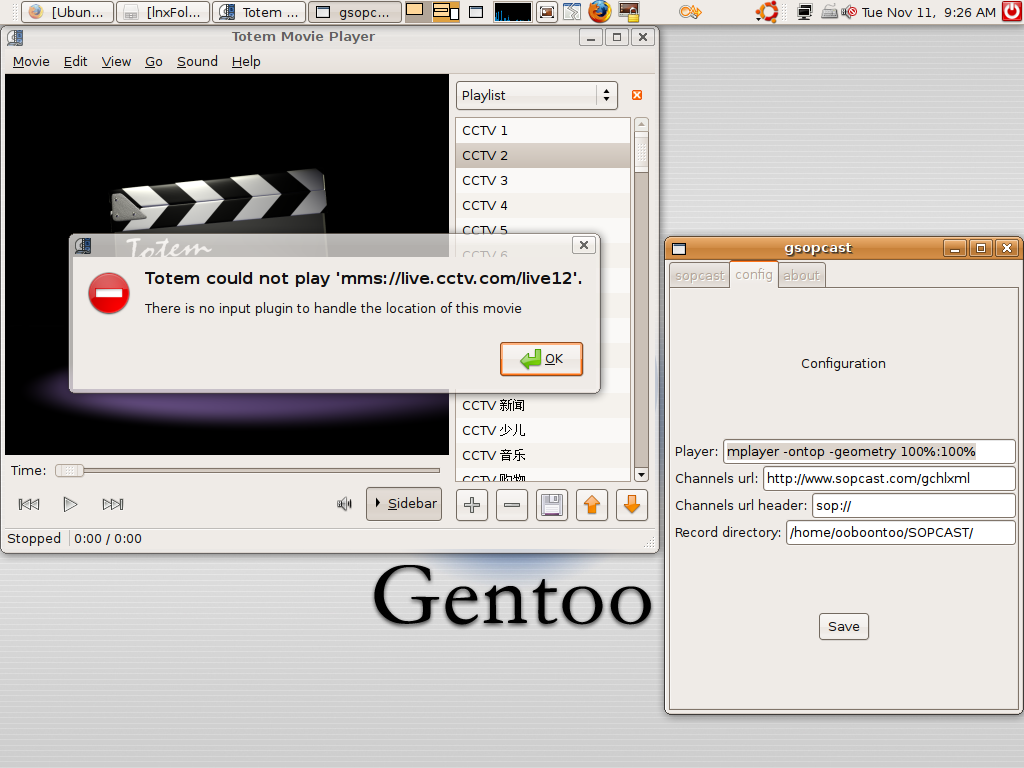Click the orange keys icon in panel
This screenshot has height=768, width=1024.
coord(690,12)
